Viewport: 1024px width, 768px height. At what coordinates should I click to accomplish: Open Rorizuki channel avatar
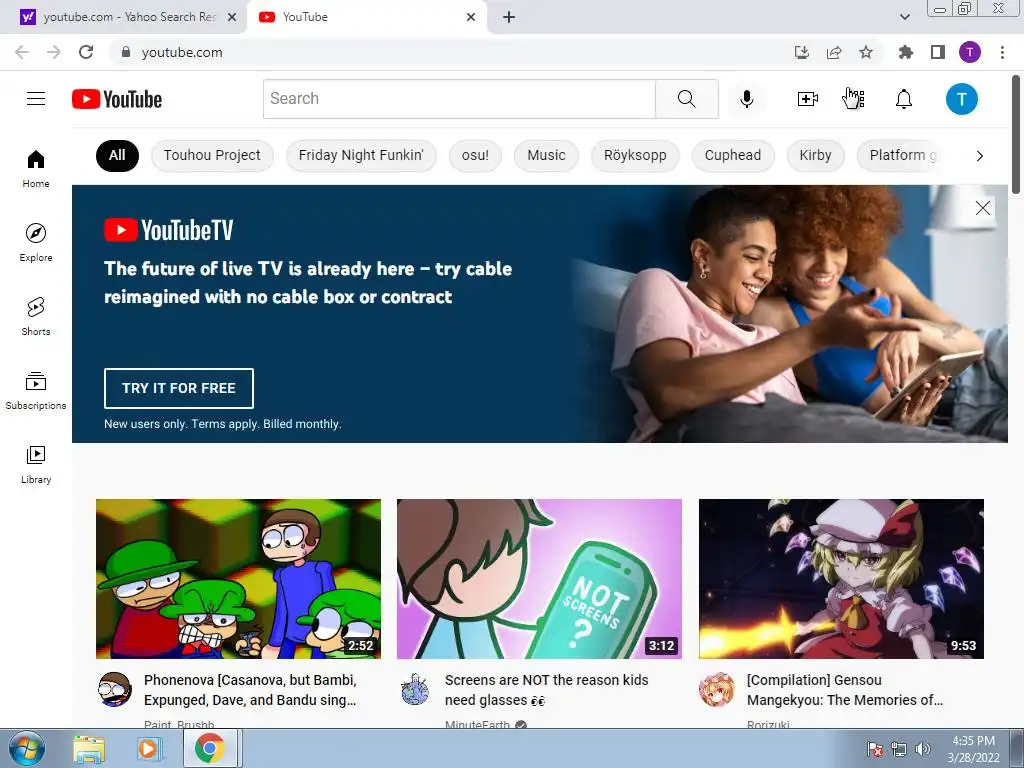pyautogui.click(x=716, y=690)
